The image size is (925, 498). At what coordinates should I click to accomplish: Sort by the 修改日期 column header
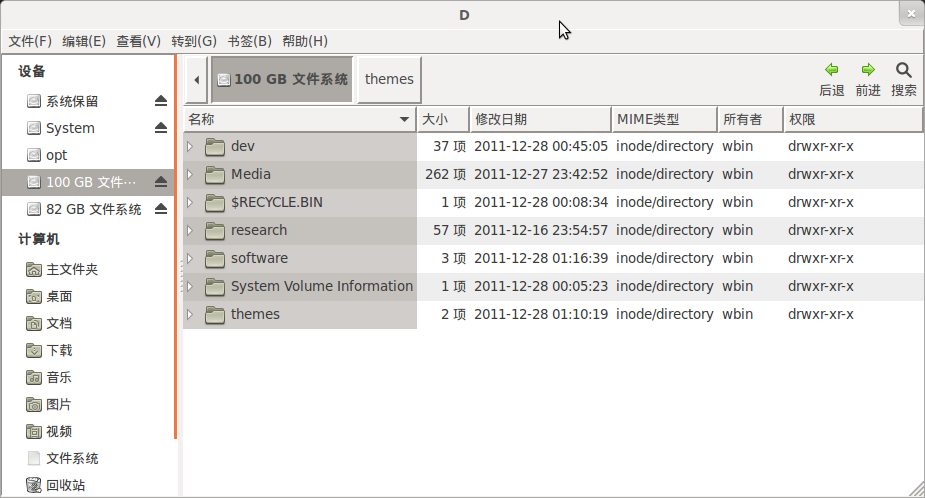[x=540, y=120]
